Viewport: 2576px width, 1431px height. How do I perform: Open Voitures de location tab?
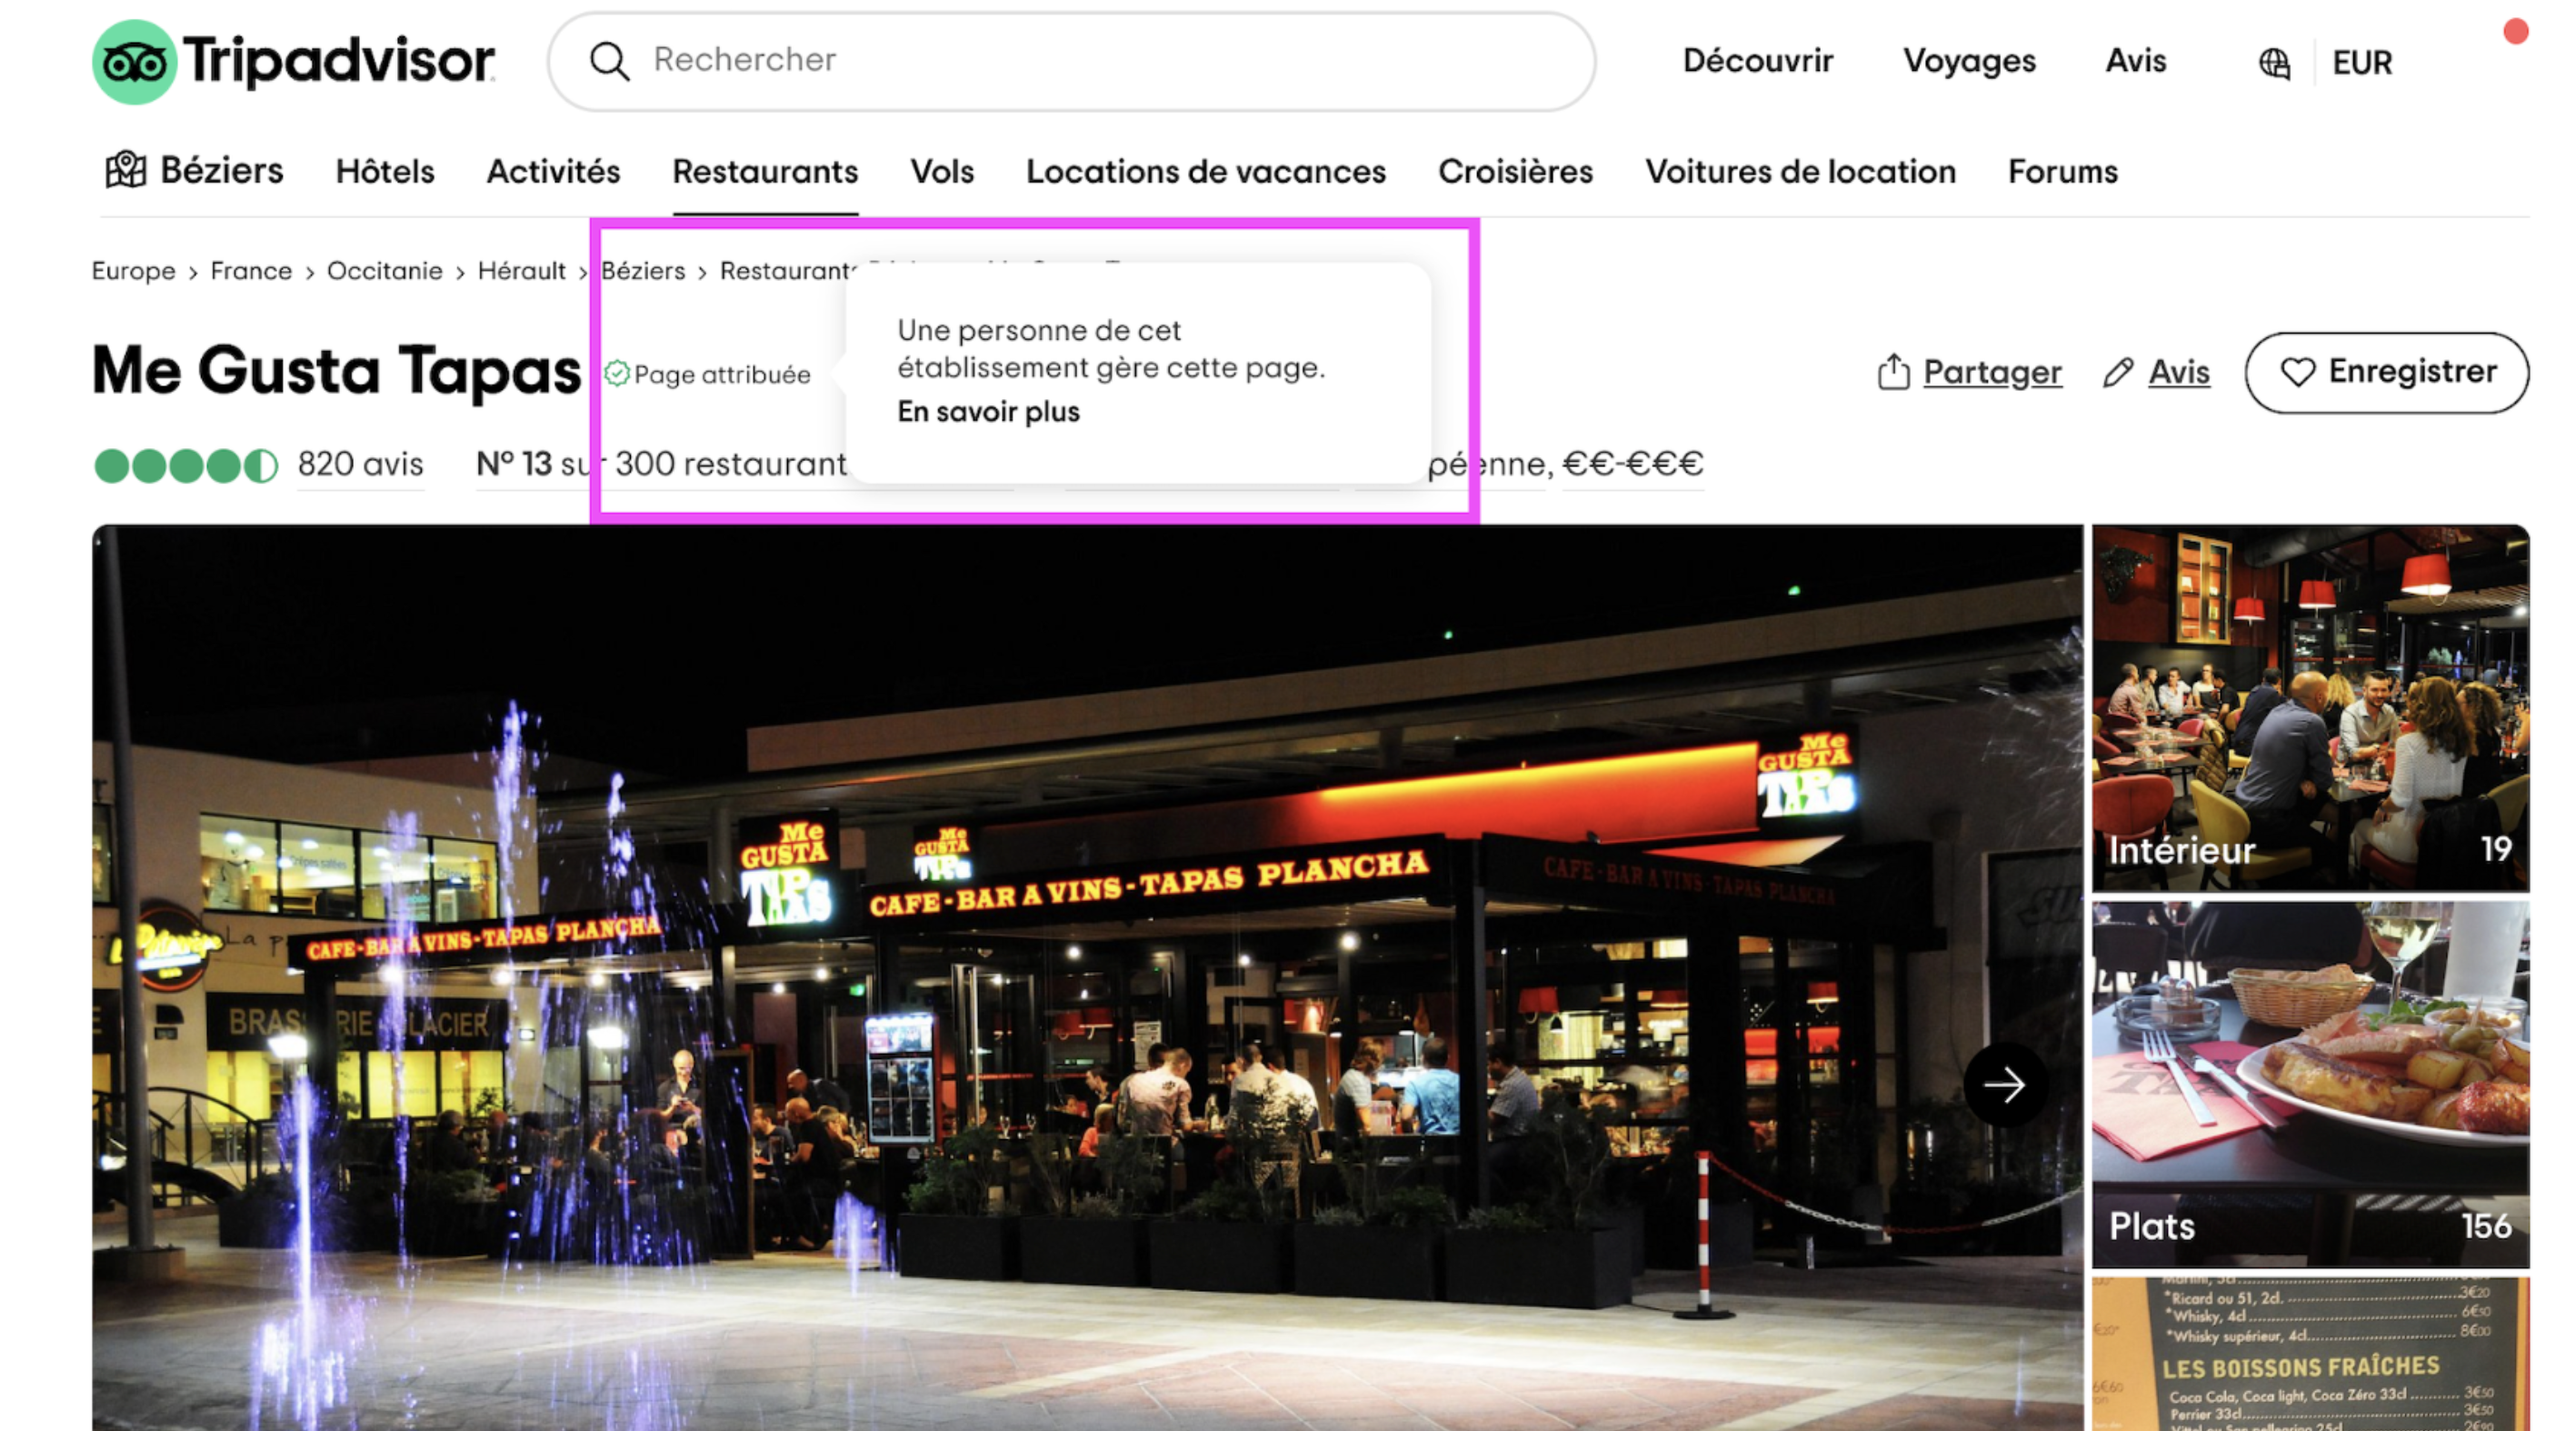tap(1800, 172)
